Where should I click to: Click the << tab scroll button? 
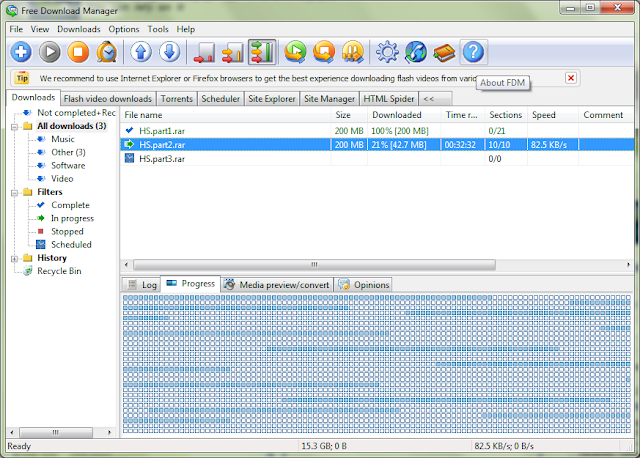[x=435, y=99]
